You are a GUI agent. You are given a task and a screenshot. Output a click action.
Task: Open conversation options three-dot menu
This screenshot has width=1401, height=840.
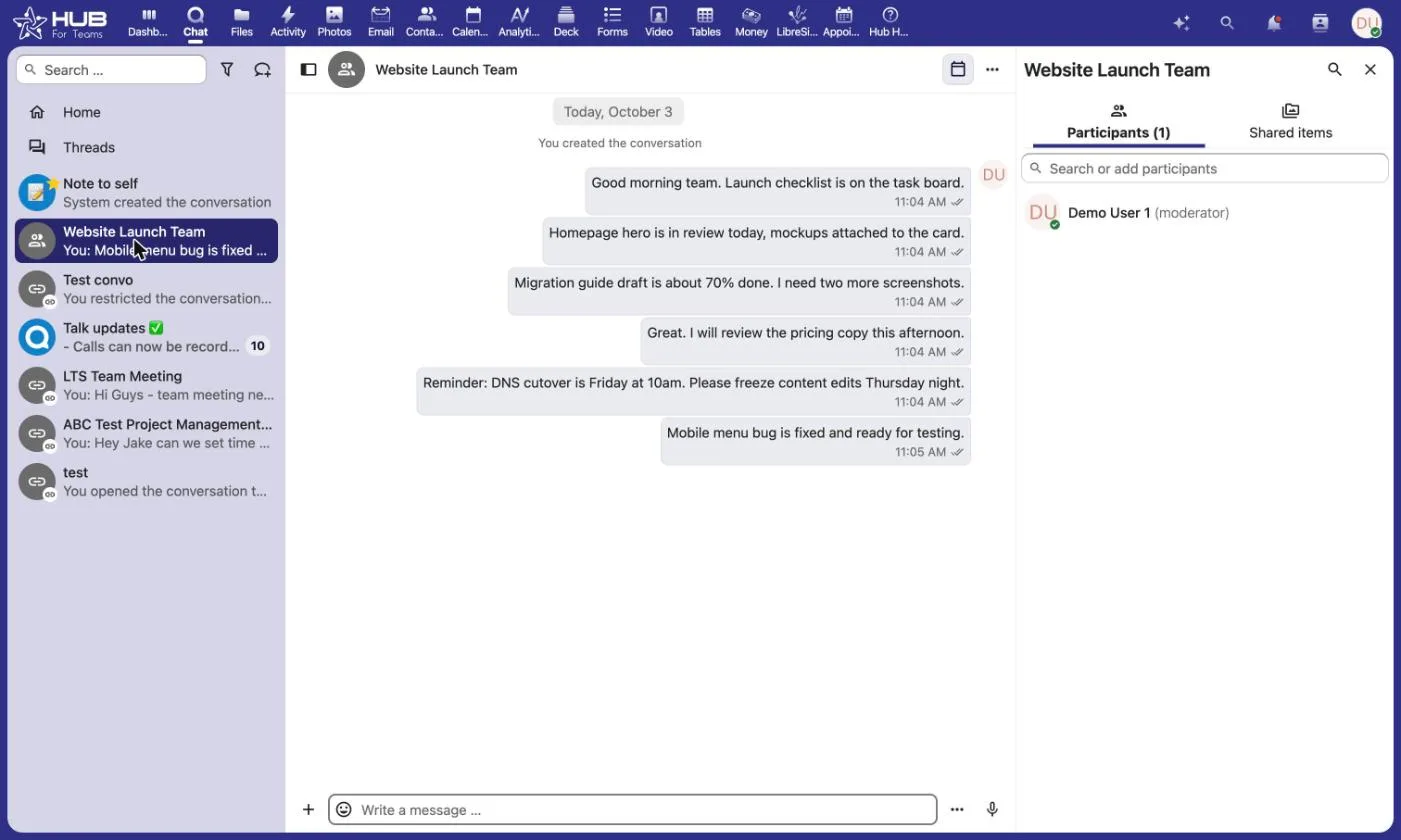[992, 70]
